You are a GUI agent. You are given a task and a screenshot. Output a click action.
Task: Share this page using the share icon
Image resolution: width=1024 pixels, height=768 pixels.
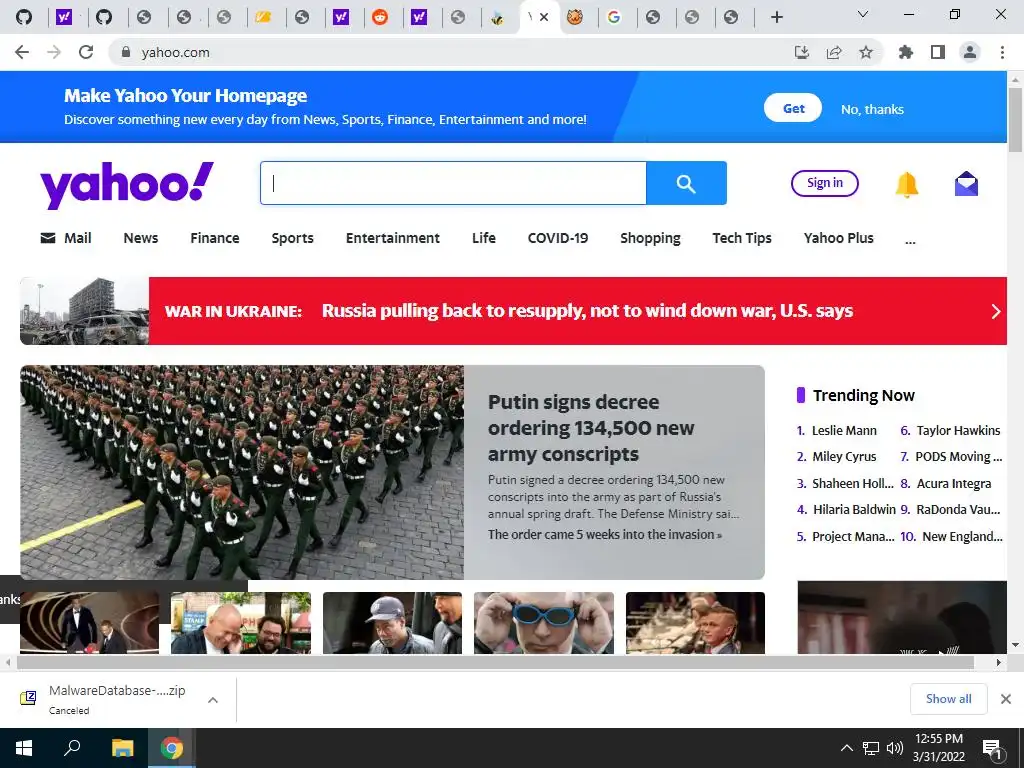tap(834, 52)
